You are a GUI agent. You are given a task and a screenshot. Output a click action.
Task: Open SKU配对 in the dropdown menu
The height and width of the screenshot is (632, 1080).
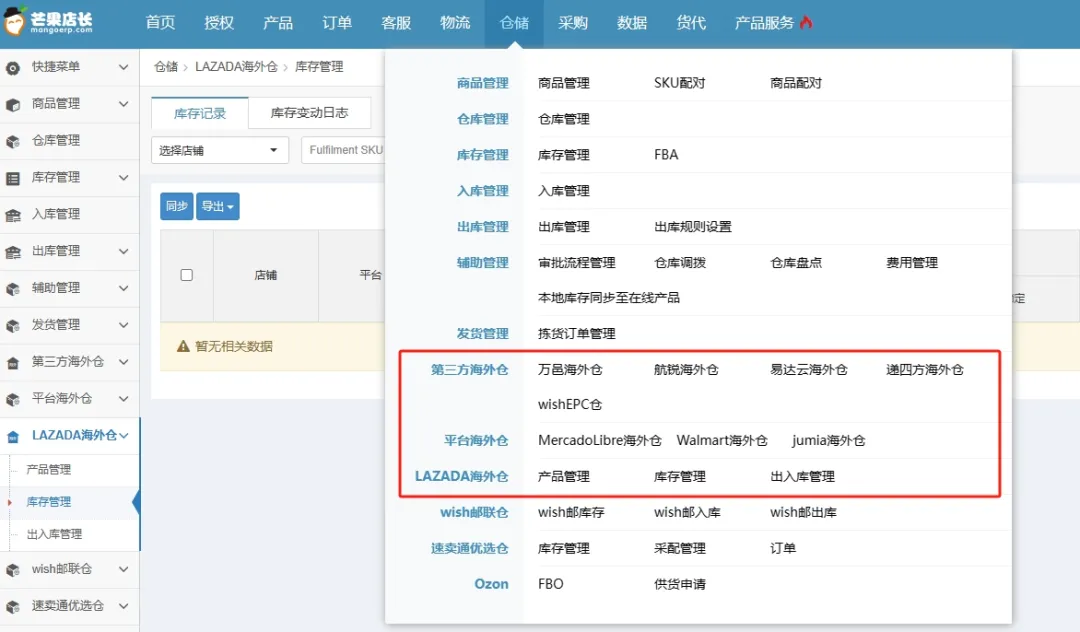[x=679, y=83]
